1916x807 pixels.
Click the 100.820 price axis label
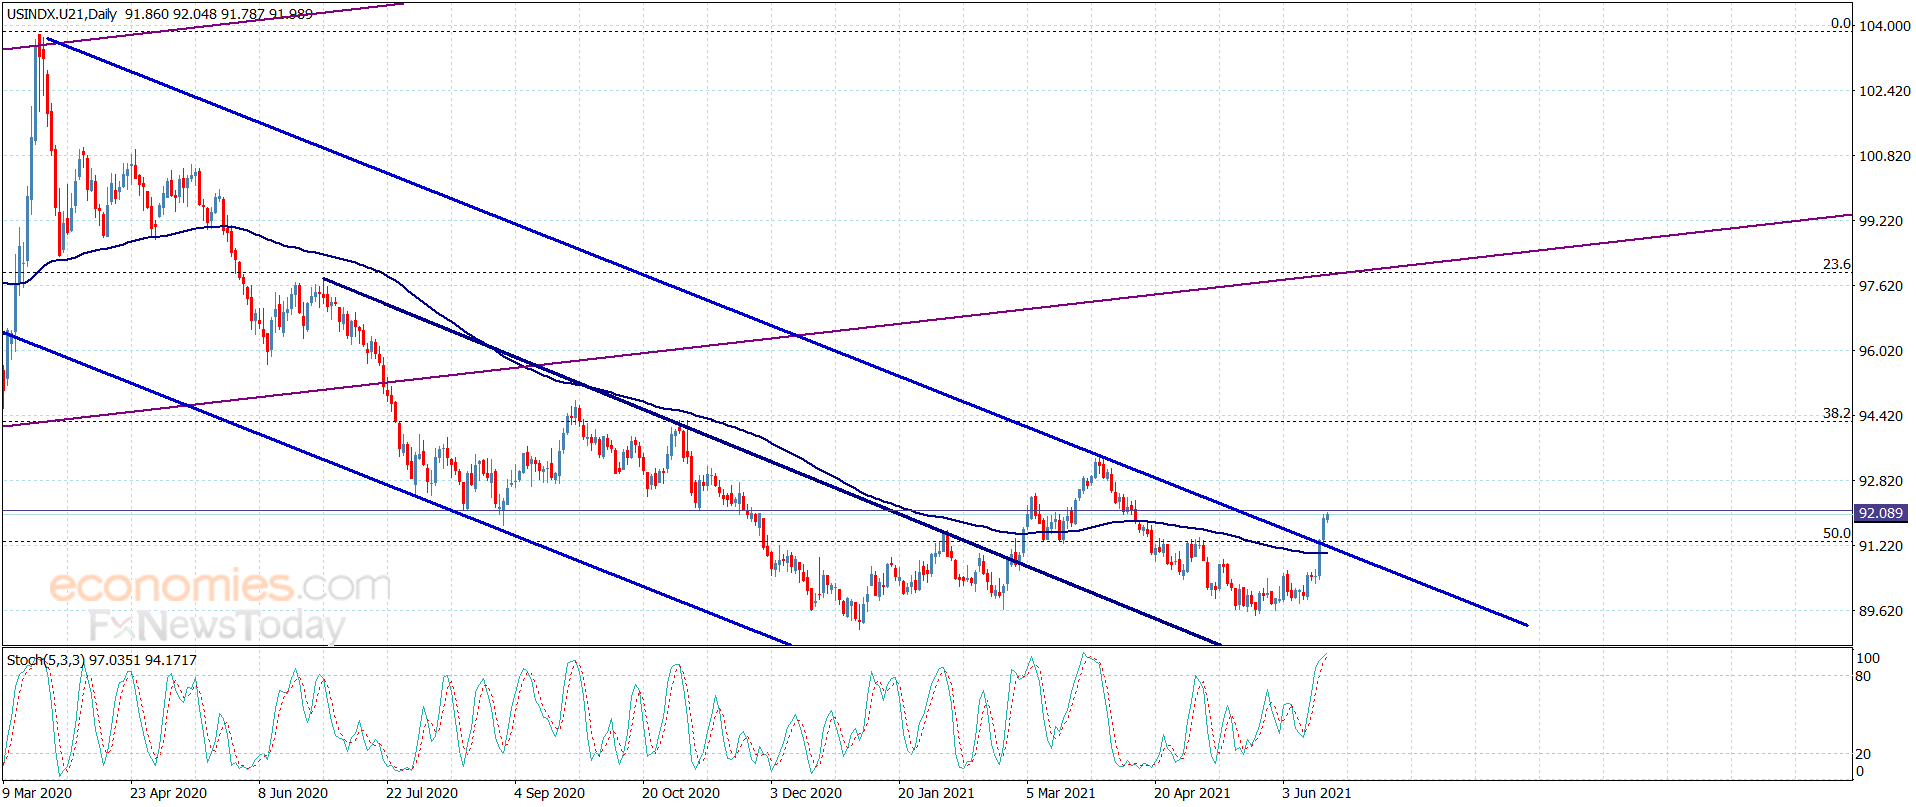(x=1884, y=156)
